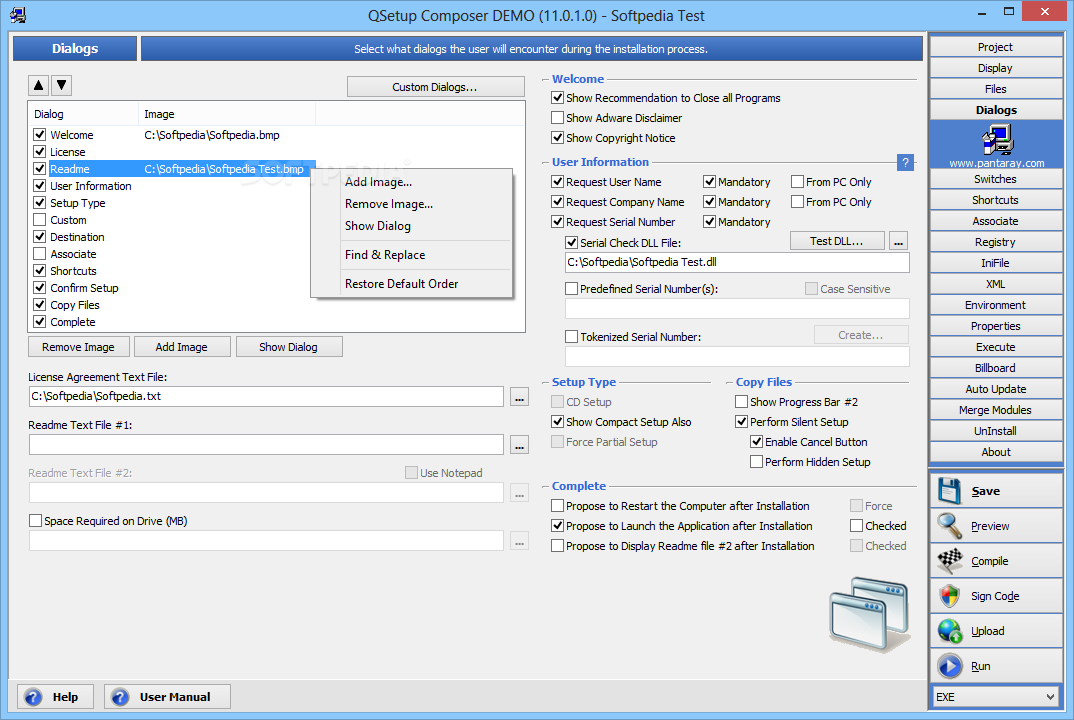The height and width of the screenshot is (720, 1074).
Task: Choose Restore Default Order from context menu
Action: (x=401, y=283)
